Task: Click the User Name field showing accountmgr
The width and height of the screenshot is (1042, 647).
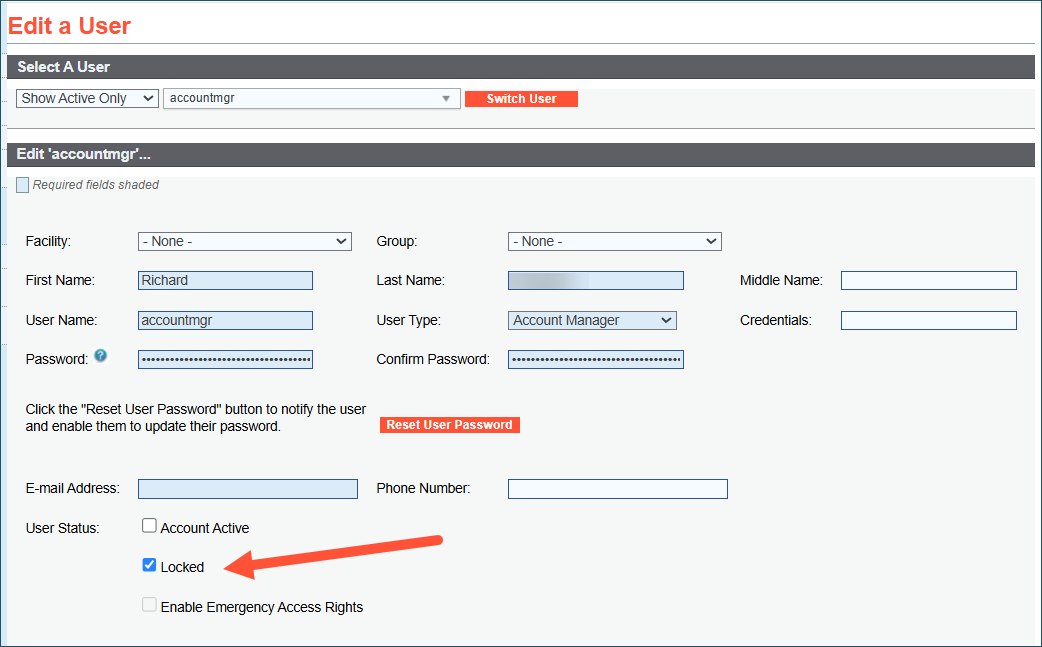Action: 225,320
